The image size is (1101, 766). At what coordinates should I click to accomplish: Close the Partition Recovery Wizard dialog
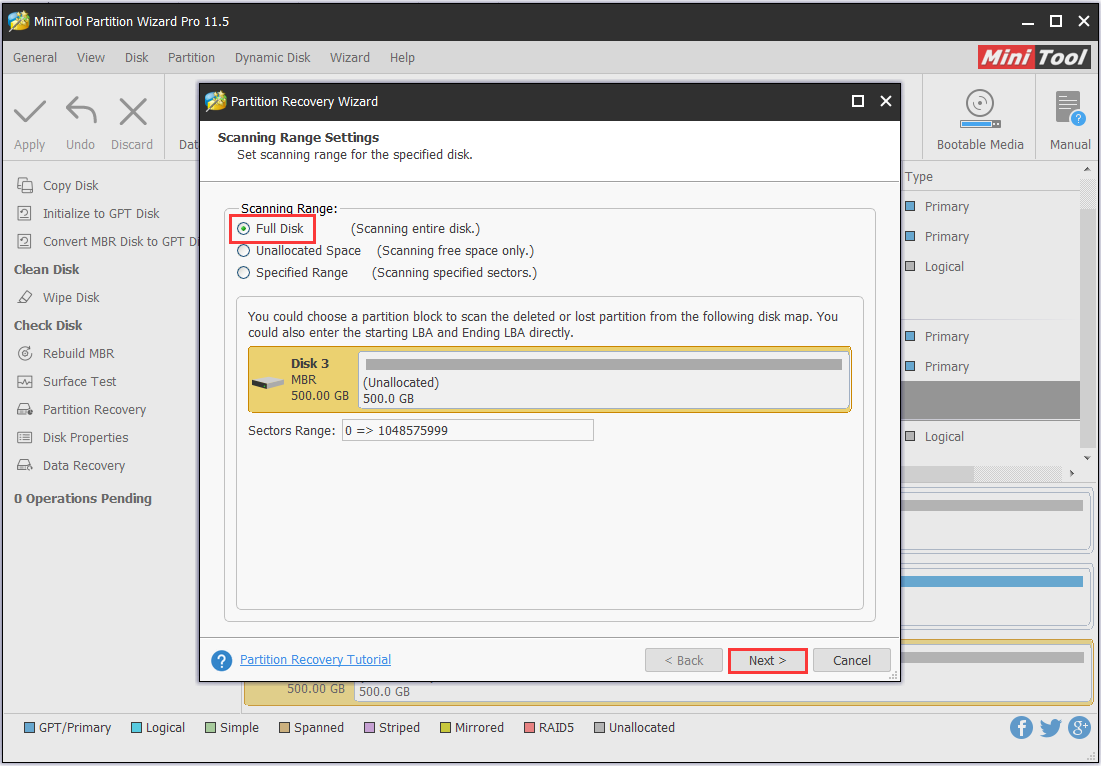pos(886,101)
